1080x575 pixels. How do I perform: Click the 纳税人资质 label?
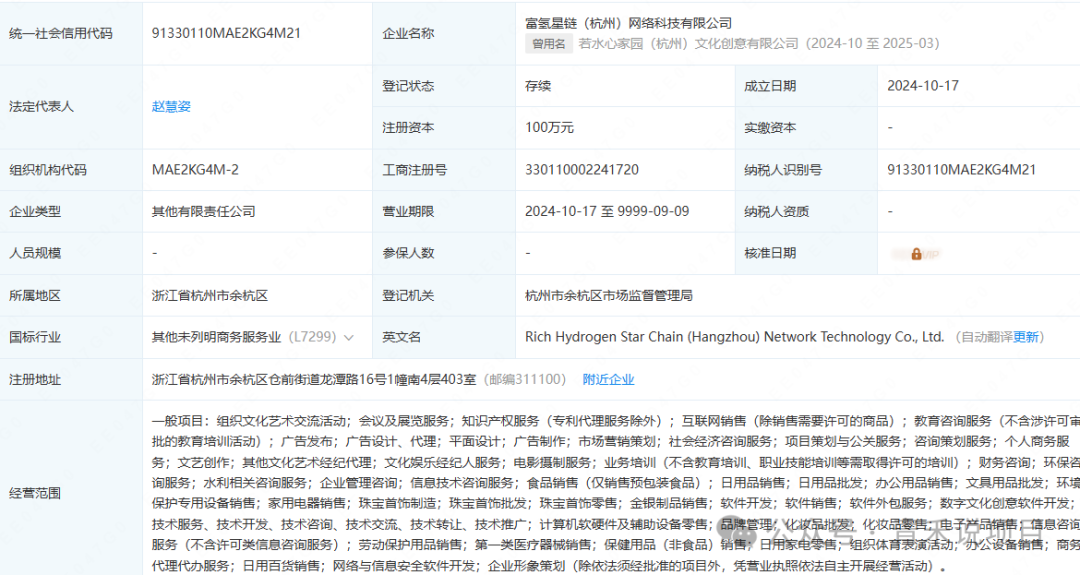pyautogui.click(x=776, y=212)
